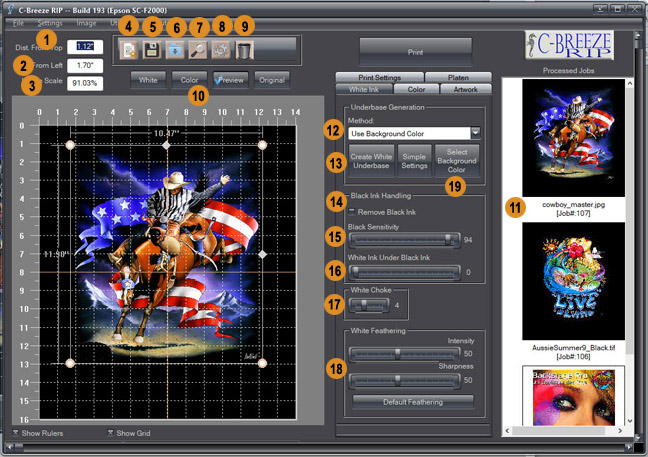Screen dimensions: 648x457
Task: Click the large Print button
Action: click(x=415, y=52)
